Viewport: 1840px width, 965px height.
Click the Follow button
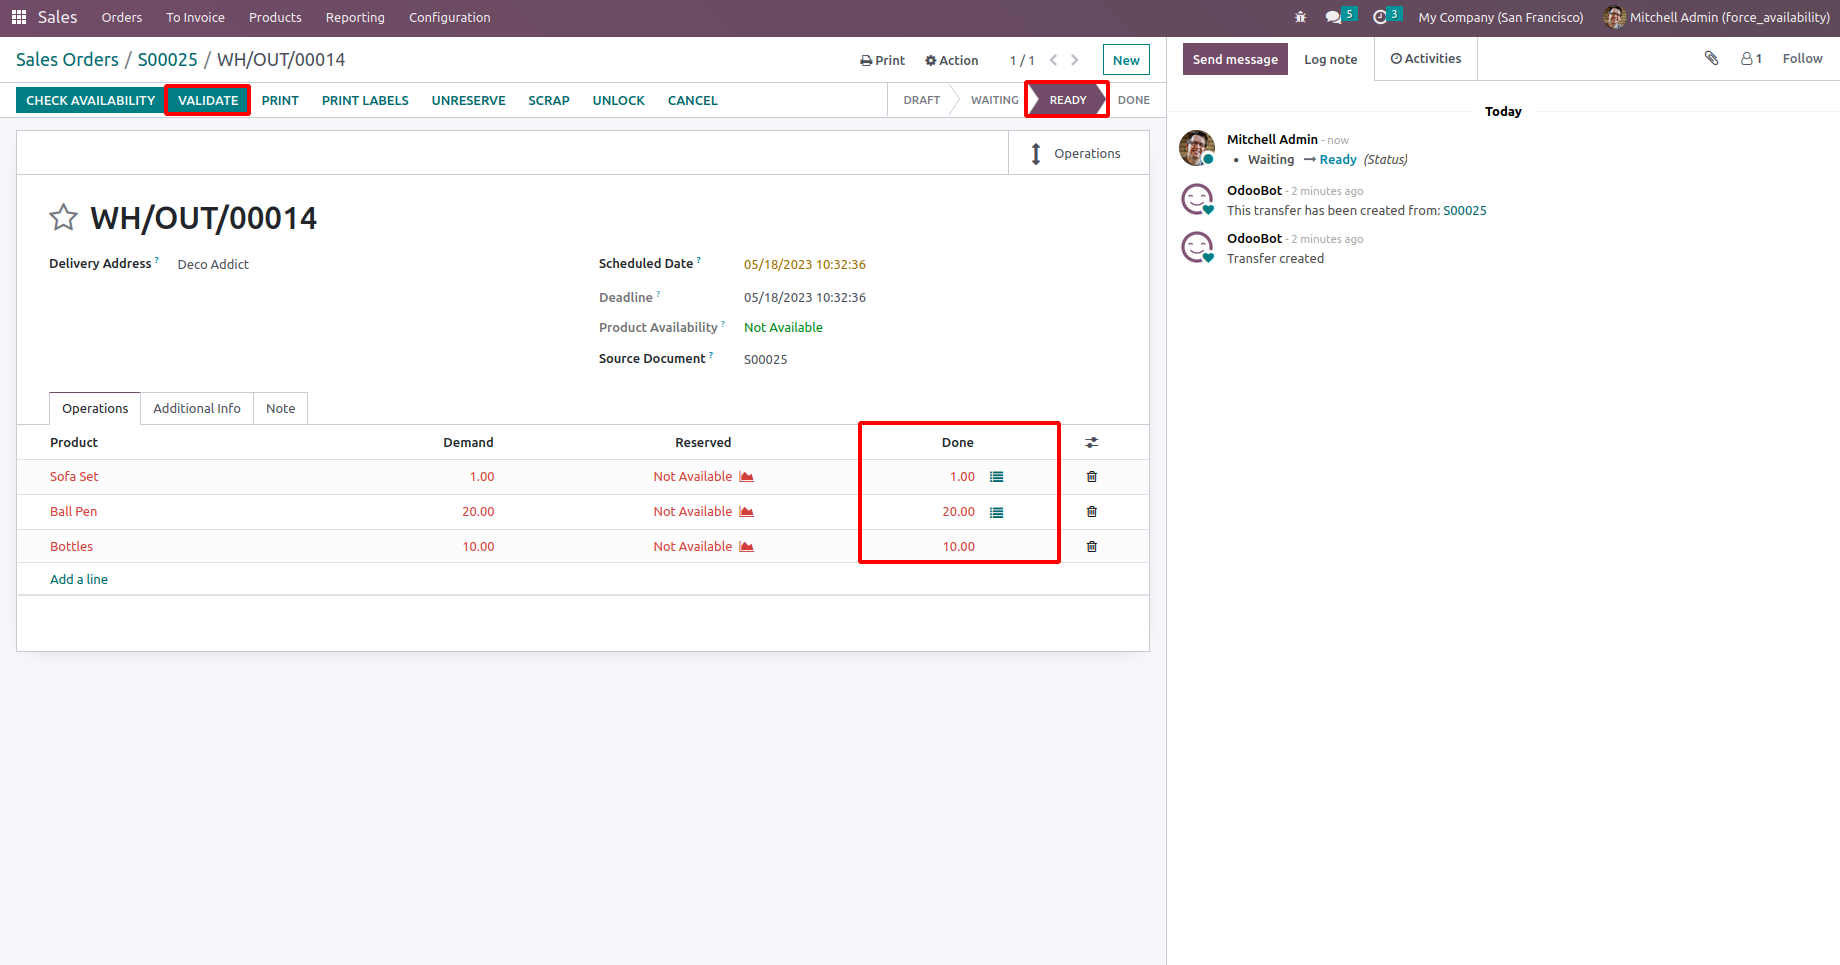pos(1802,59)
